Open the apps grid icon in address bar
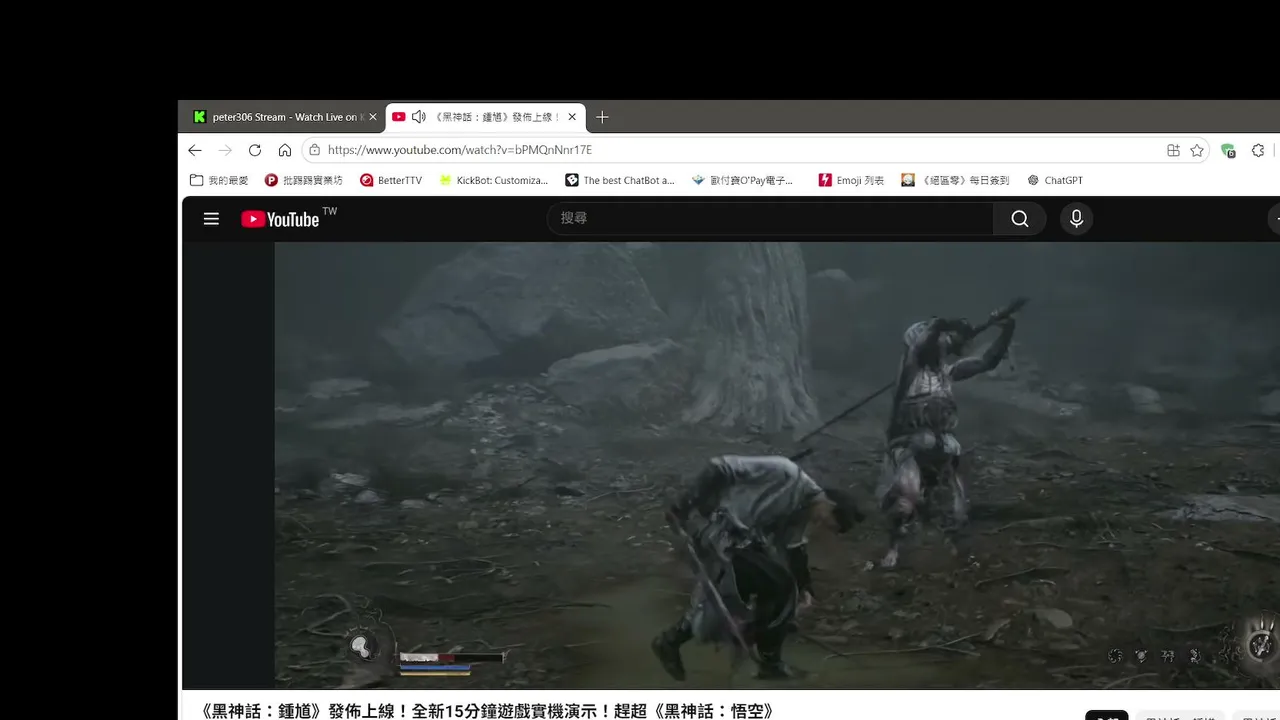This screenshot has height=720, width=1280. coord(1173,150)
